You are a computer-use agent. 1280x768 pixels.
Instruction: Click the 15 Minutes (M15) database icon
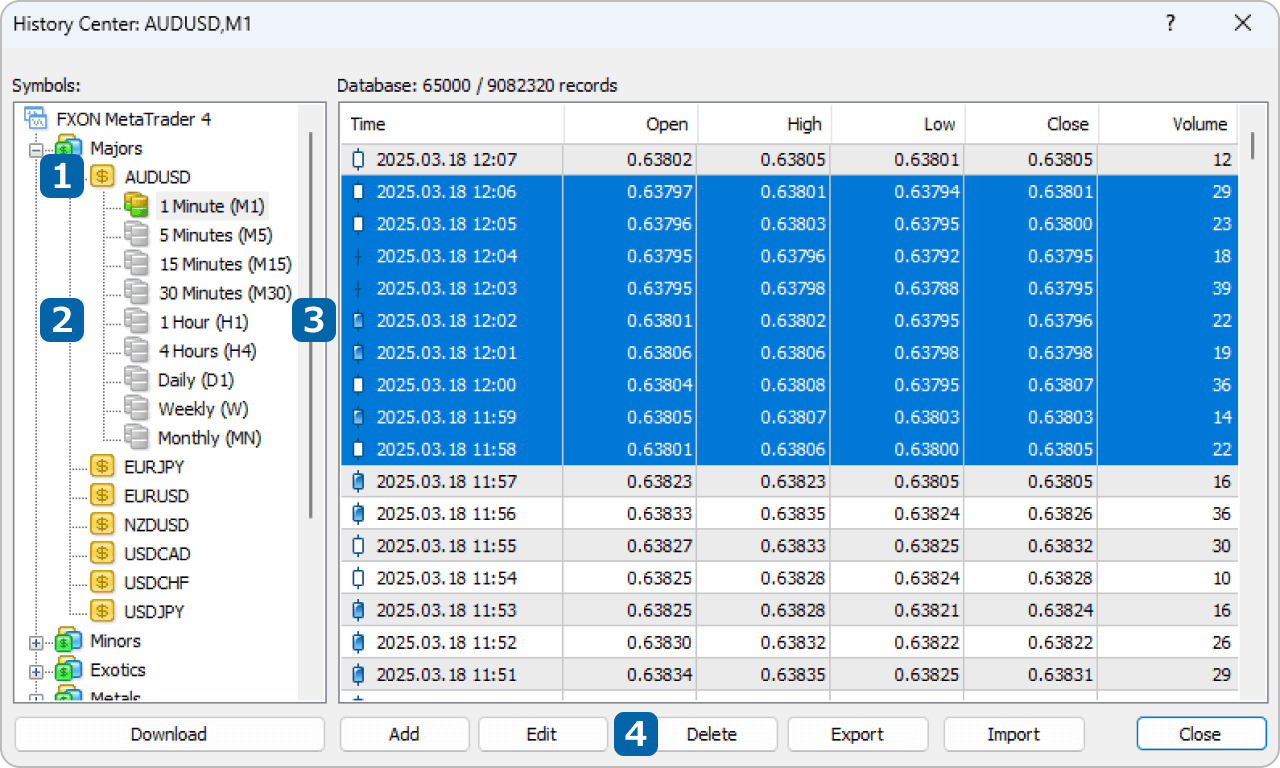point(136,264)
